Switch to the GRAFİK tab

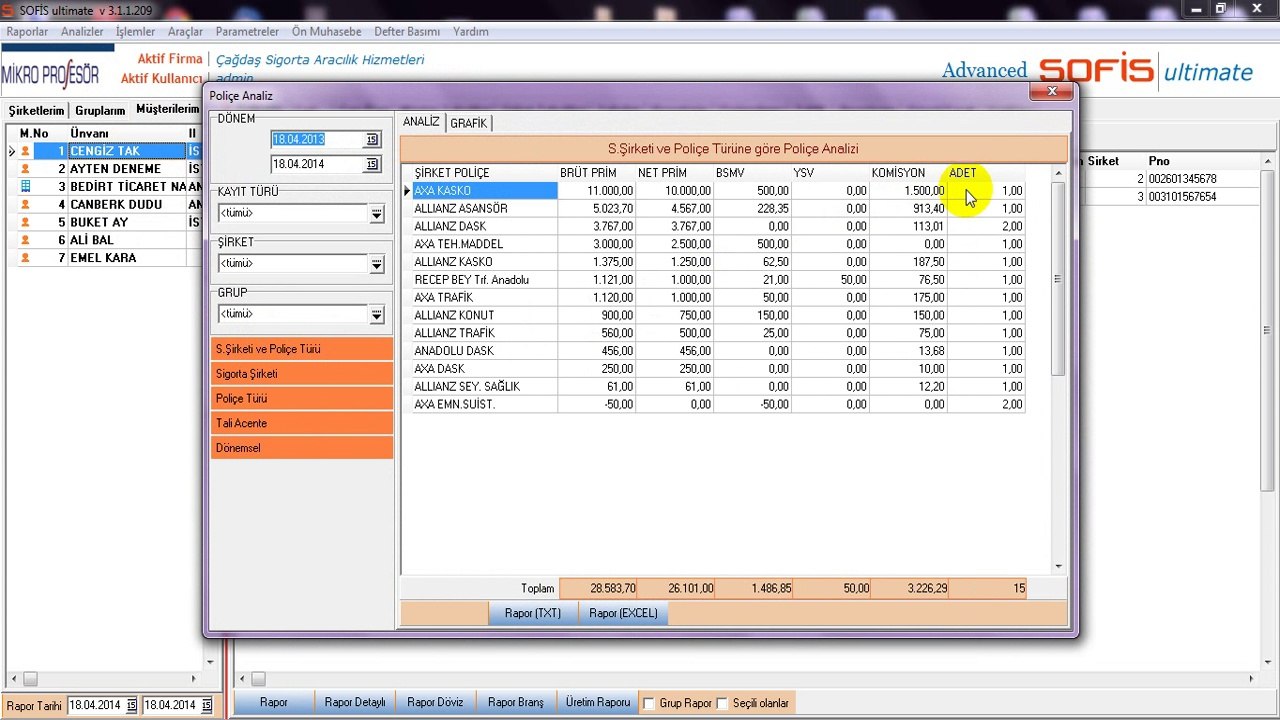pos(468,123)
